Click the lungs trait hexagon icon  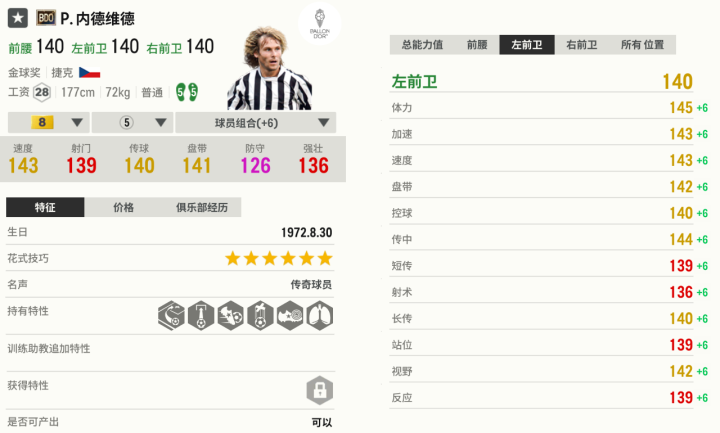click(x=320, y=316)
